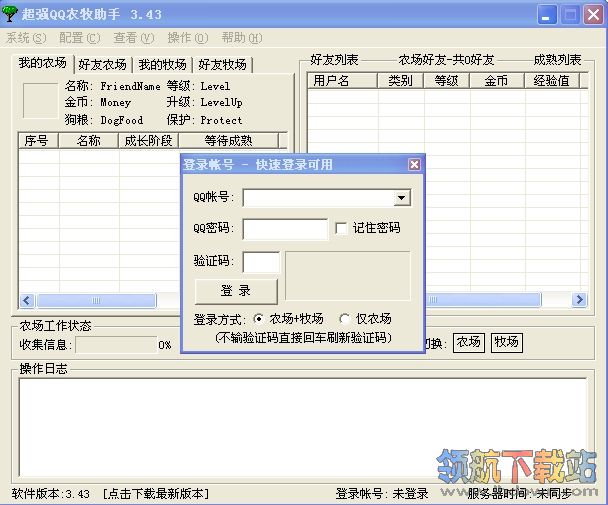Close the login account dialog
The height and width of the screenshot is (505, 608).
point(414,164)
